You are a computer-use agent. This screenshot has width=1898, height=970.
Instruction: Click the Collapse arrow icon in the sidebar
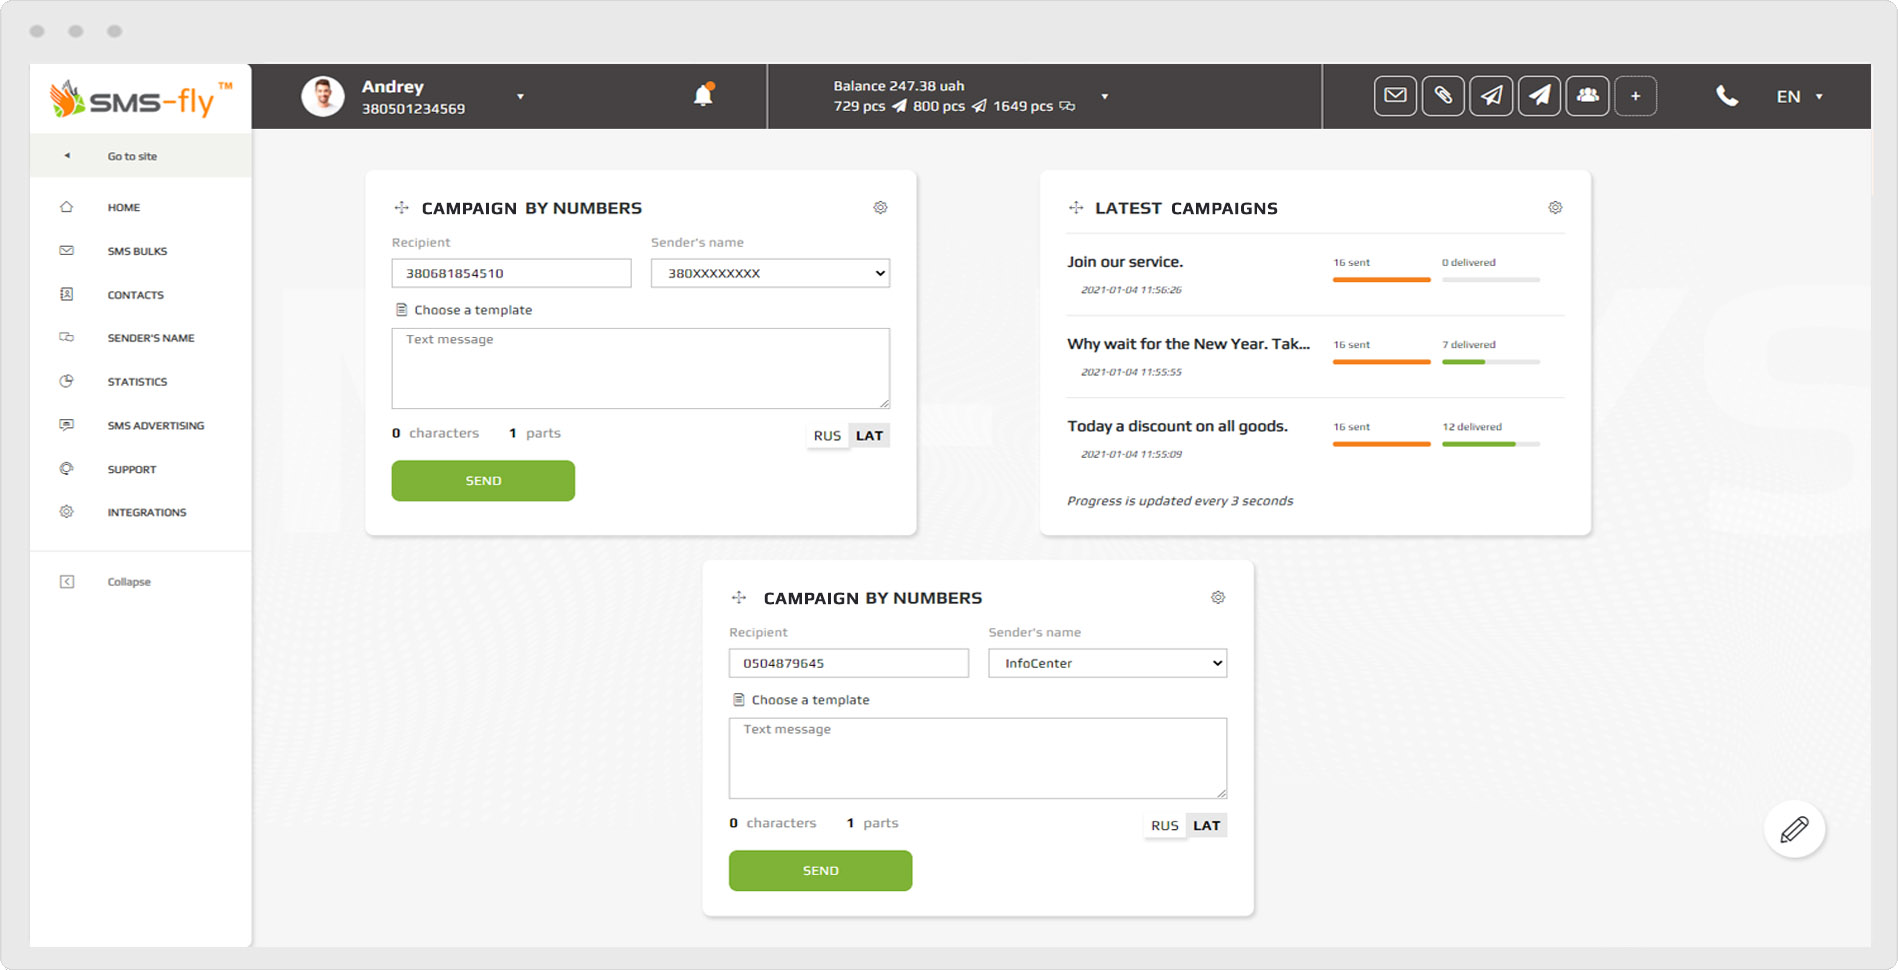coord(67,581)
